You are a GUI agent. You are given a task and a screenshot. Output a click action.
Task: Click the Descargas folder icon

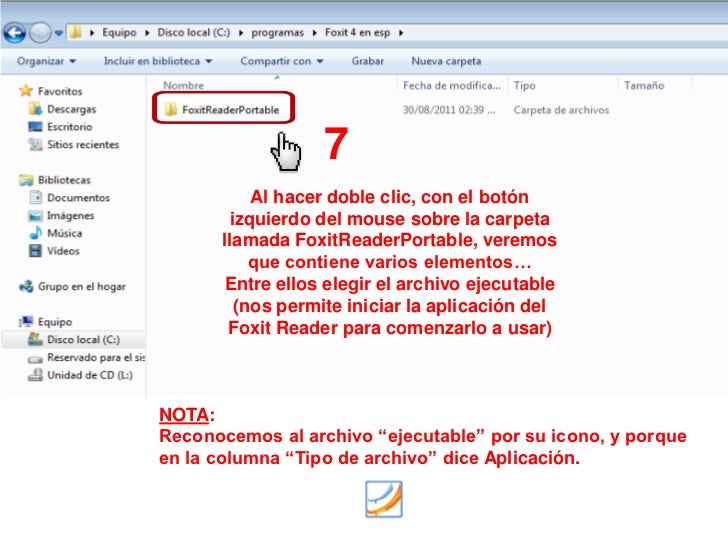(x=35, y=109)
